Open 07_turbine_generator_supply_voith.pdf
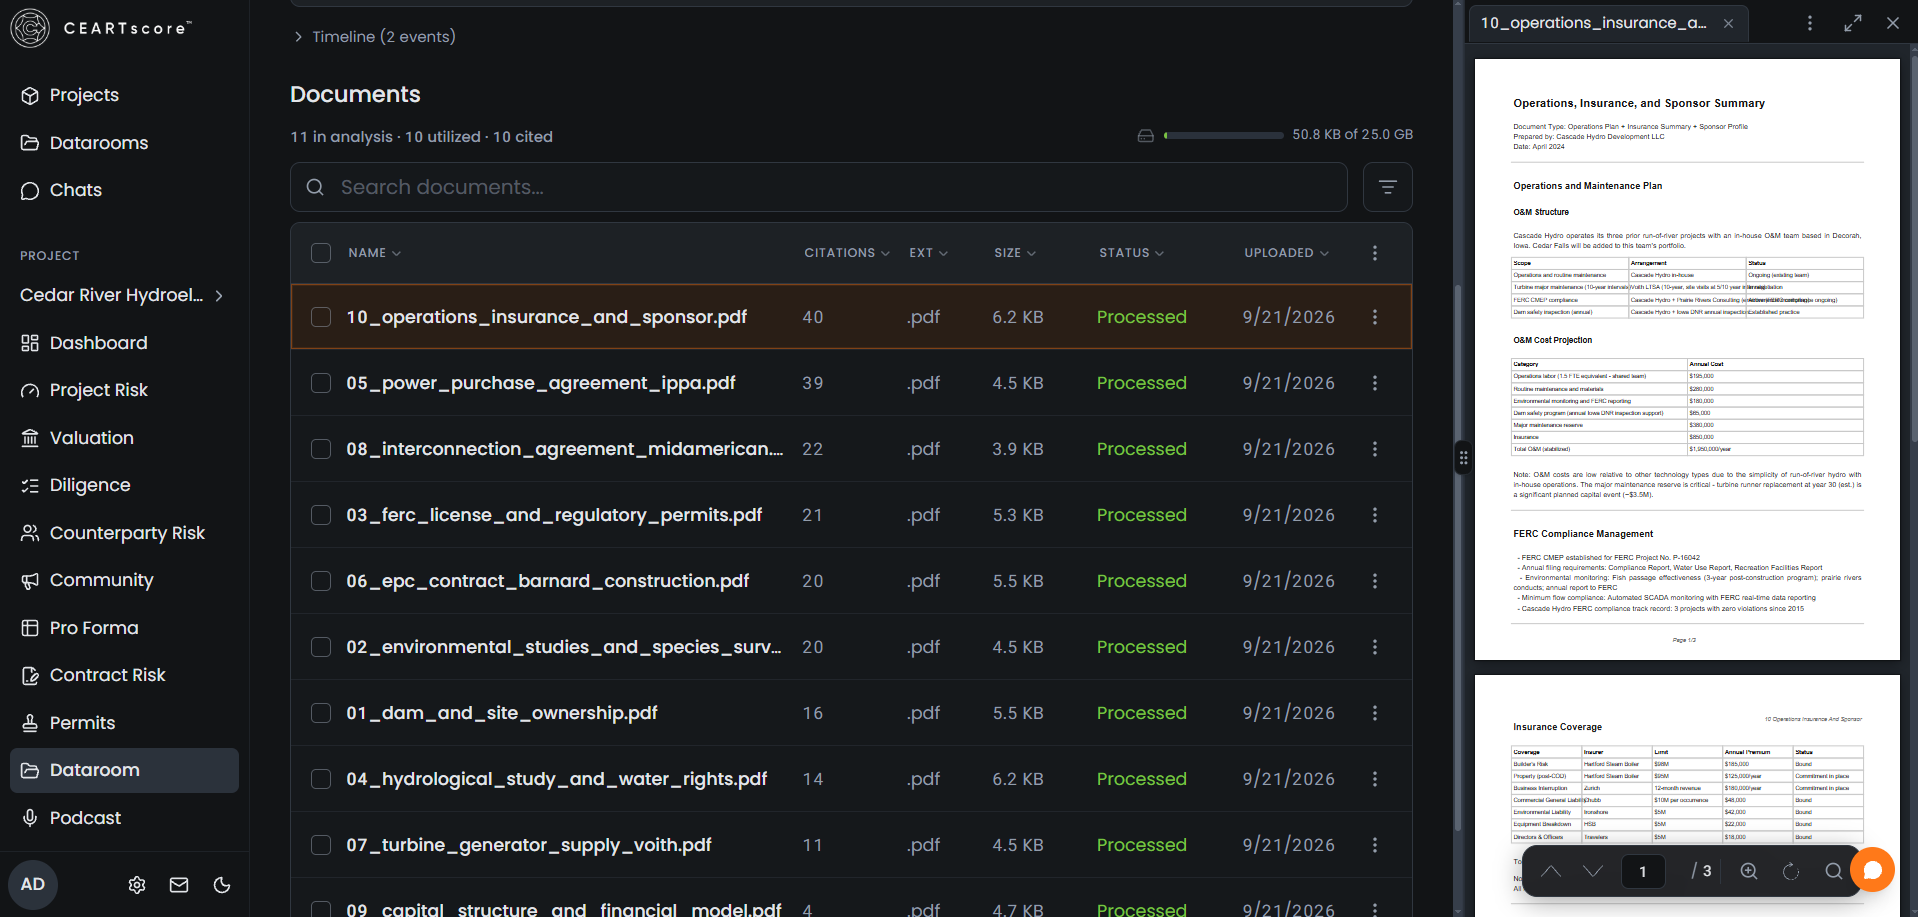Viewport: 1918px width, 917px height. tap(528, 845)
